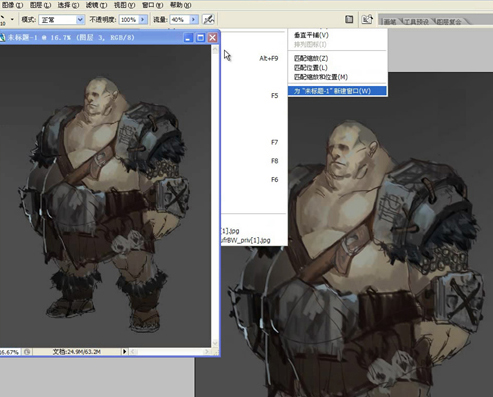
Task: Choose 垂直平铺(V) in submenu
Action: click(337, 35)
